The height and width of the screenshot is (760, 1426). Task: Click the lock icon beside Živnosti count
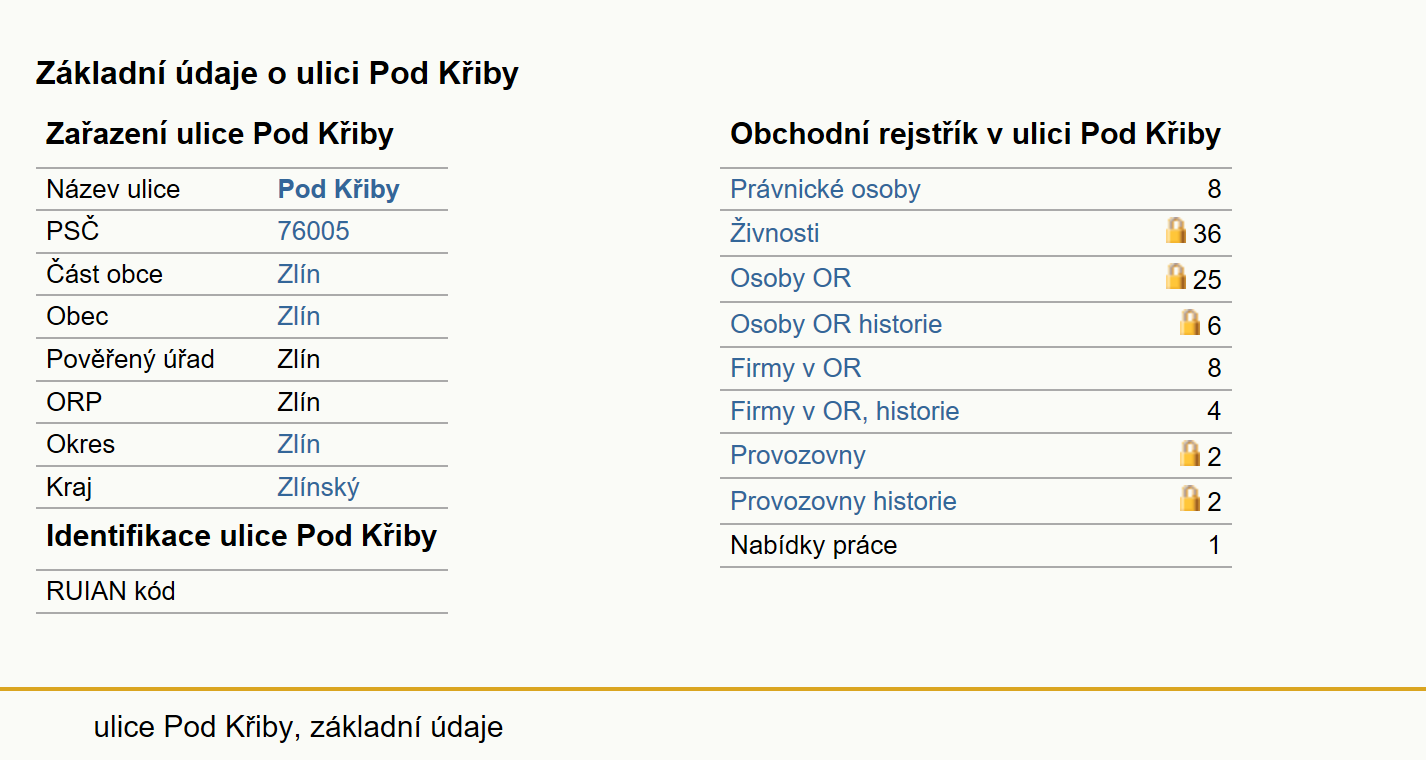[1176, 231]
